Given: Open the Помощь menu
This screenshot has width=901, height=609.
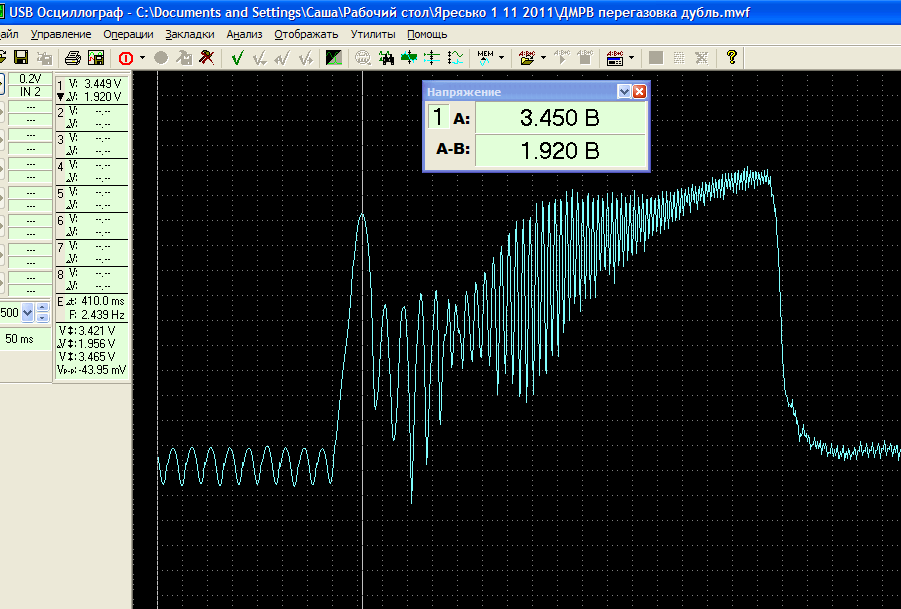Looking at the screenshot, I should pos(427,34).
